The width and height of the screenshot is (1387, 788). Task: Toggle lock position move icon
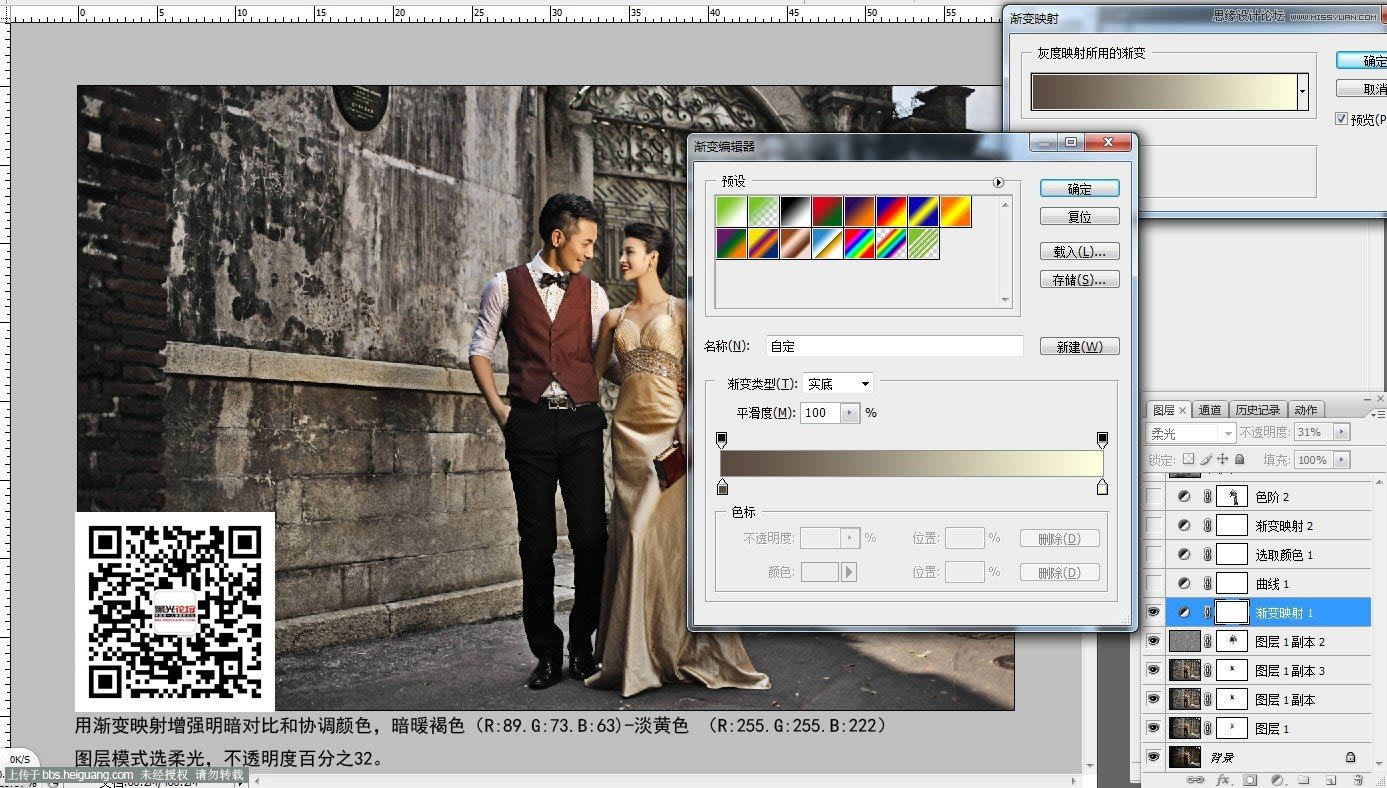(x=1223, y=460)
